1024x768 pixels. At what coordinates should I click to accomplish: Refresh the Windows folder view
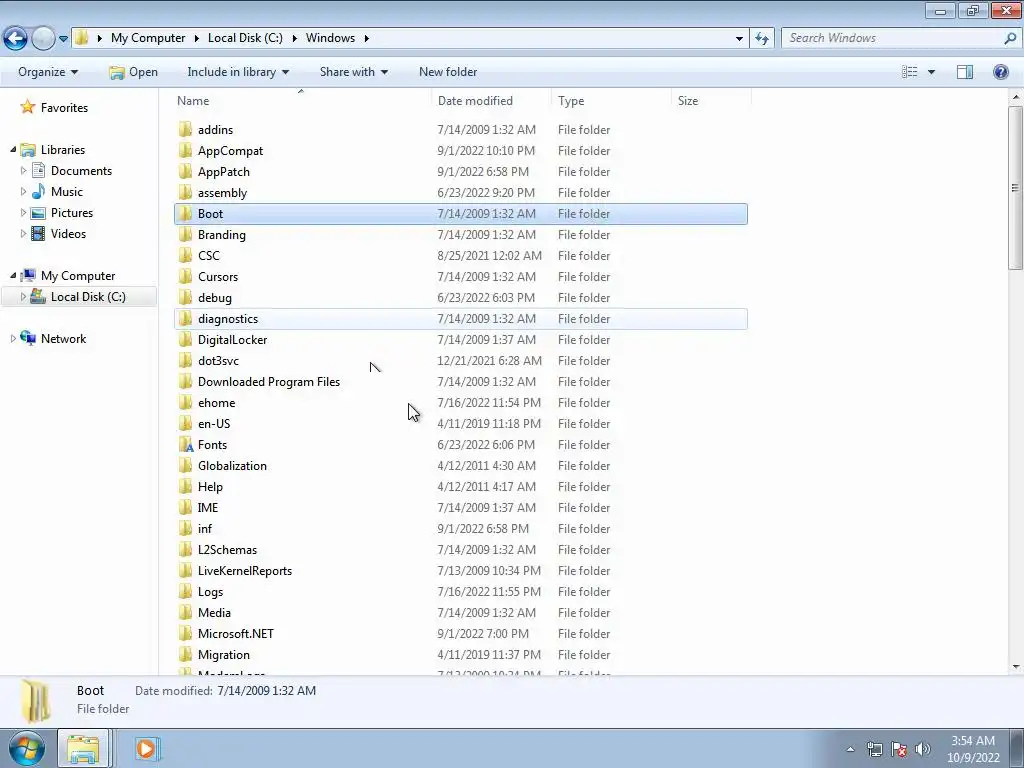761,38
